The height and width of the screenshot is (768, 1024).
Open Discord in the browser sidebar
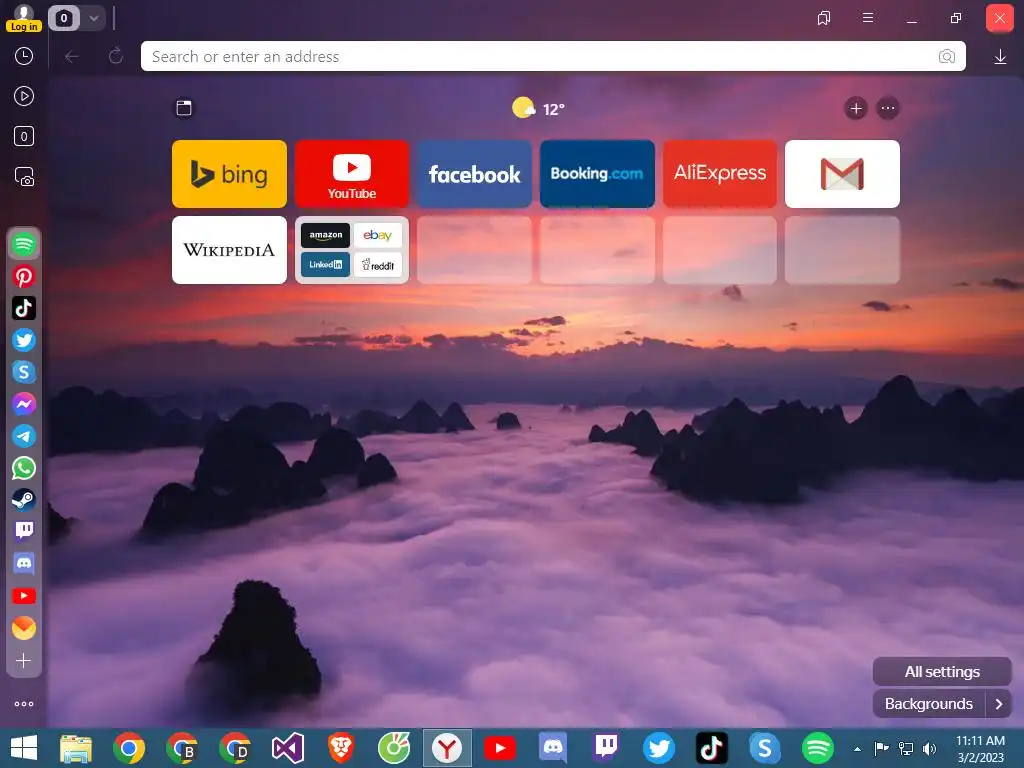(24, 564)
